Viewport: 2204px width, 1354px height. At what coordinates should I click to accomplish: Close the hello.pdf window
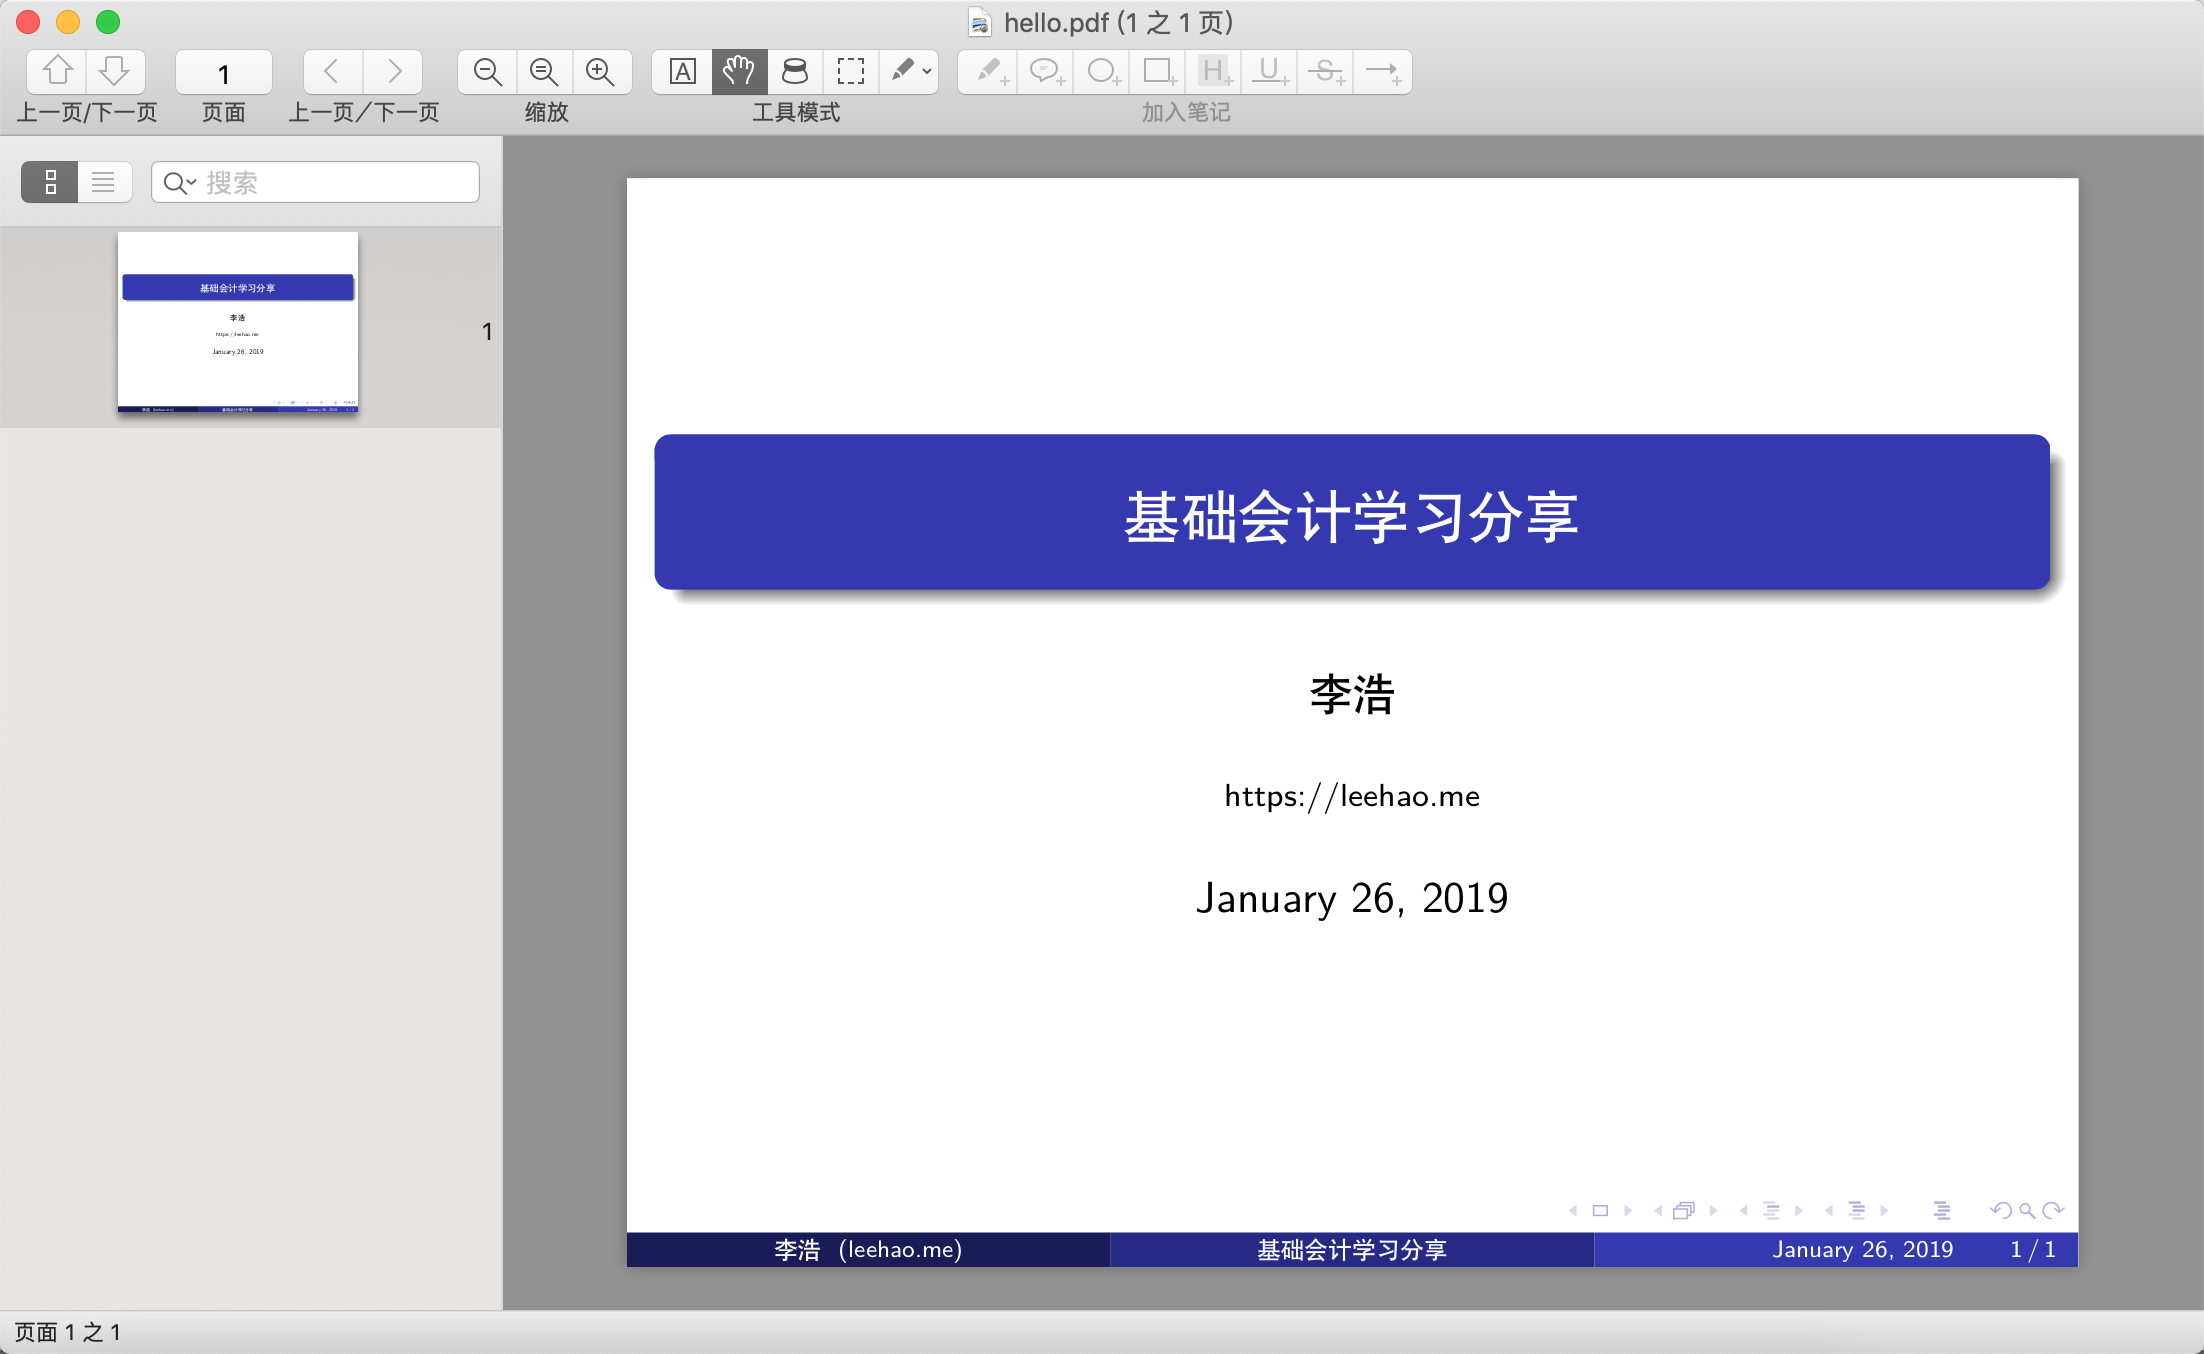[28, 22]
